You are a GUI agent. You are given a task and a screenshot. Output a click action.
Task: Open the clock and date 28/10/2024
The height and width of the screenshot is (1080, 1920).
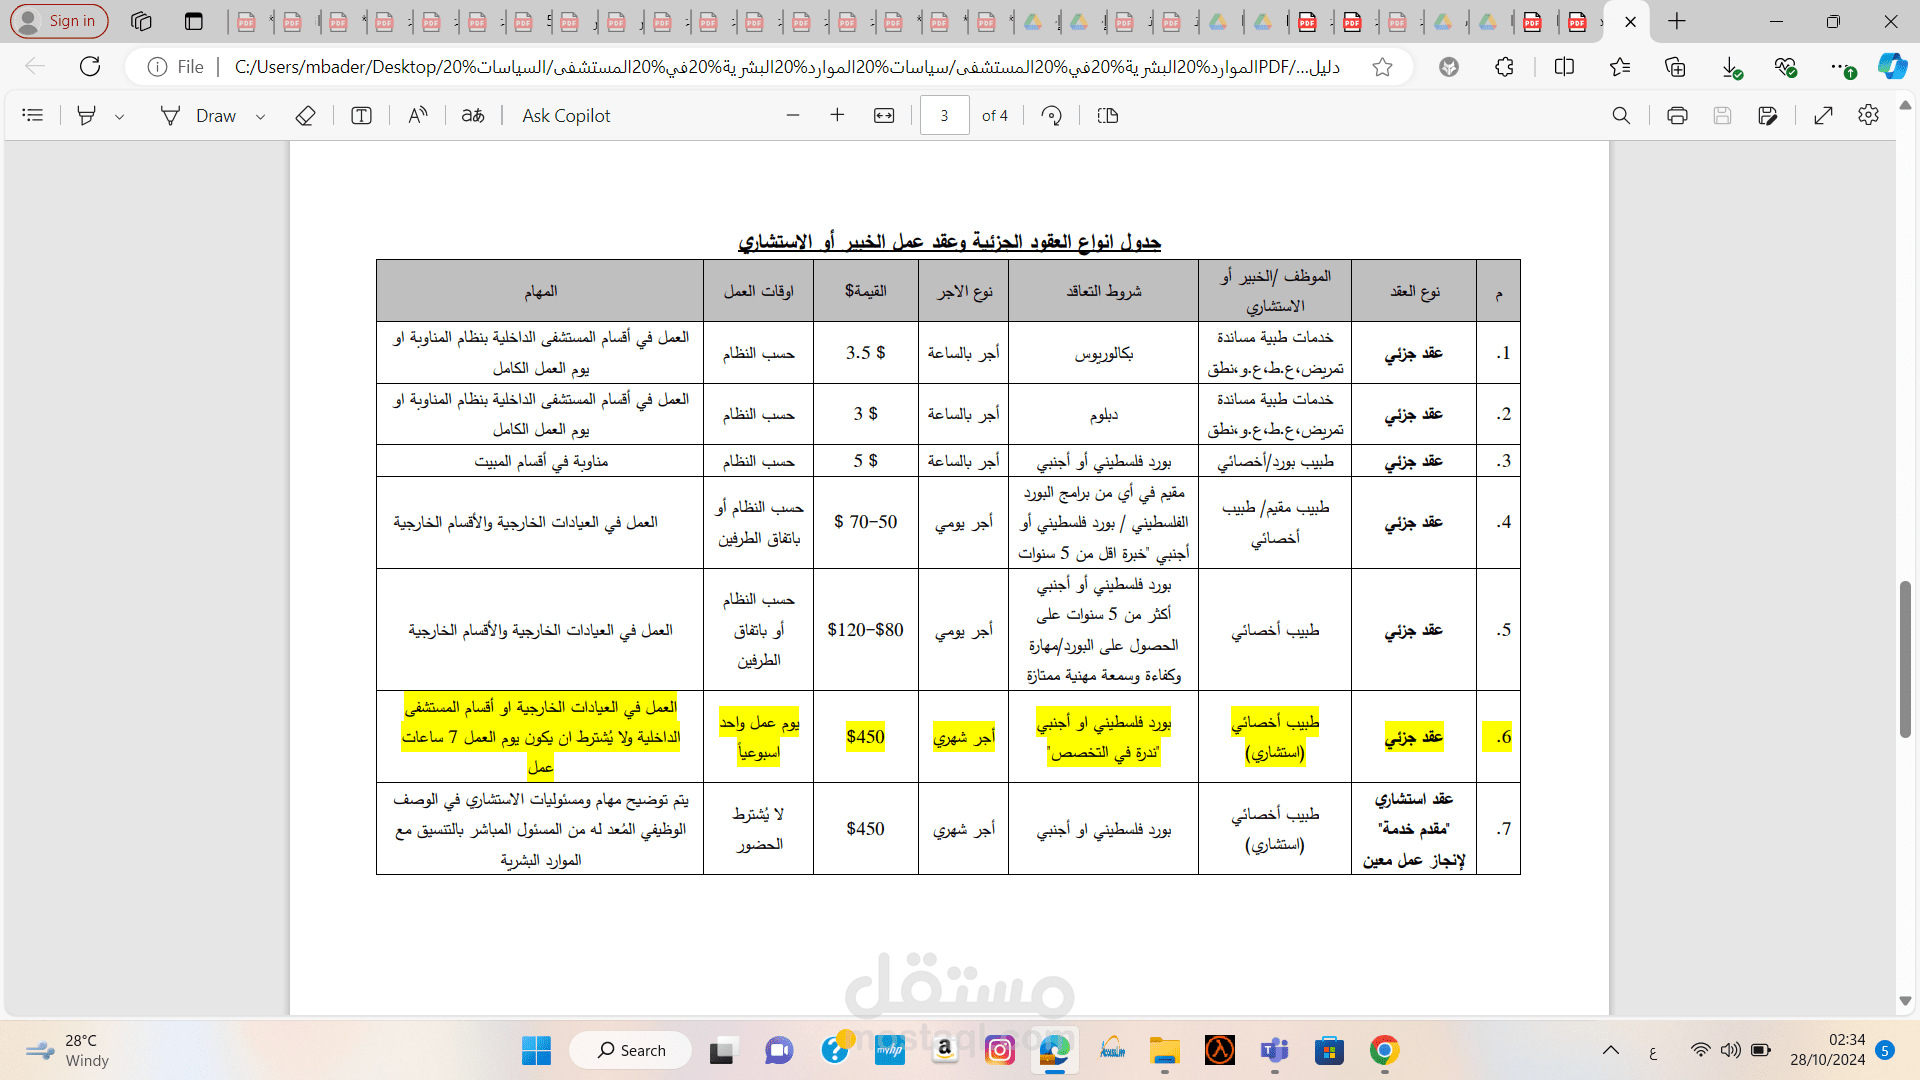click(1827, 1050)
